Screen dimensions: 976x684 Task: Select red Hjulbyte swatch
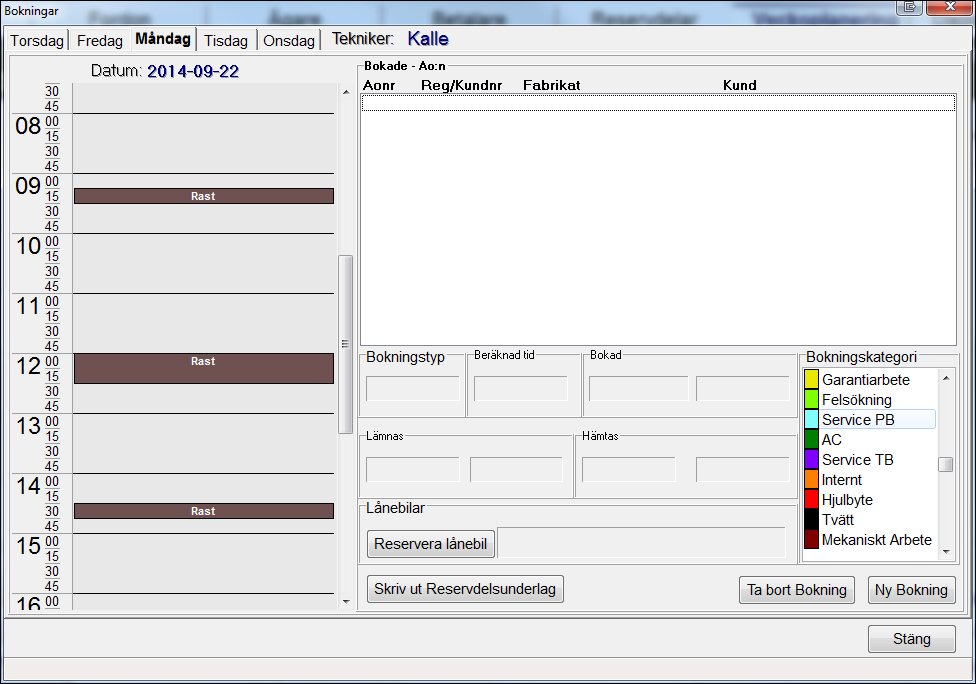point(811,499)
